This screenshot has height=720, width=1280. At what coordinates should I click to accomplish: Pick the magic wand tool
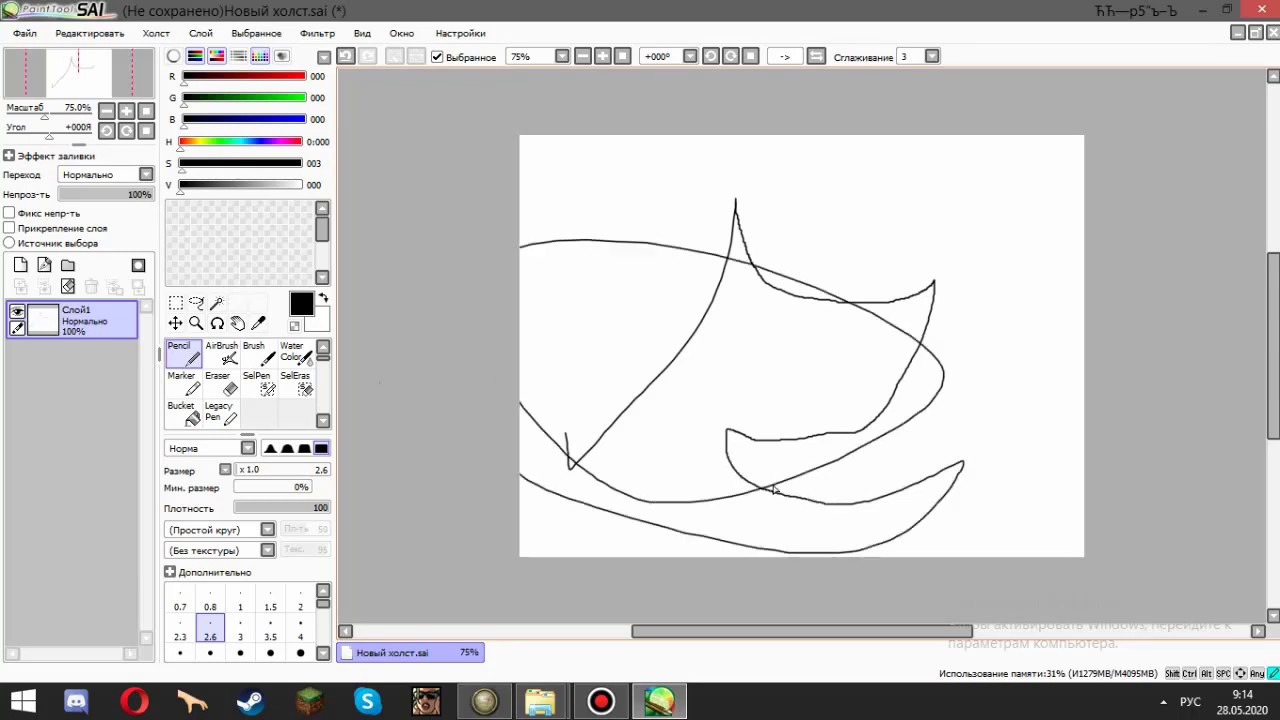(217, 303)
